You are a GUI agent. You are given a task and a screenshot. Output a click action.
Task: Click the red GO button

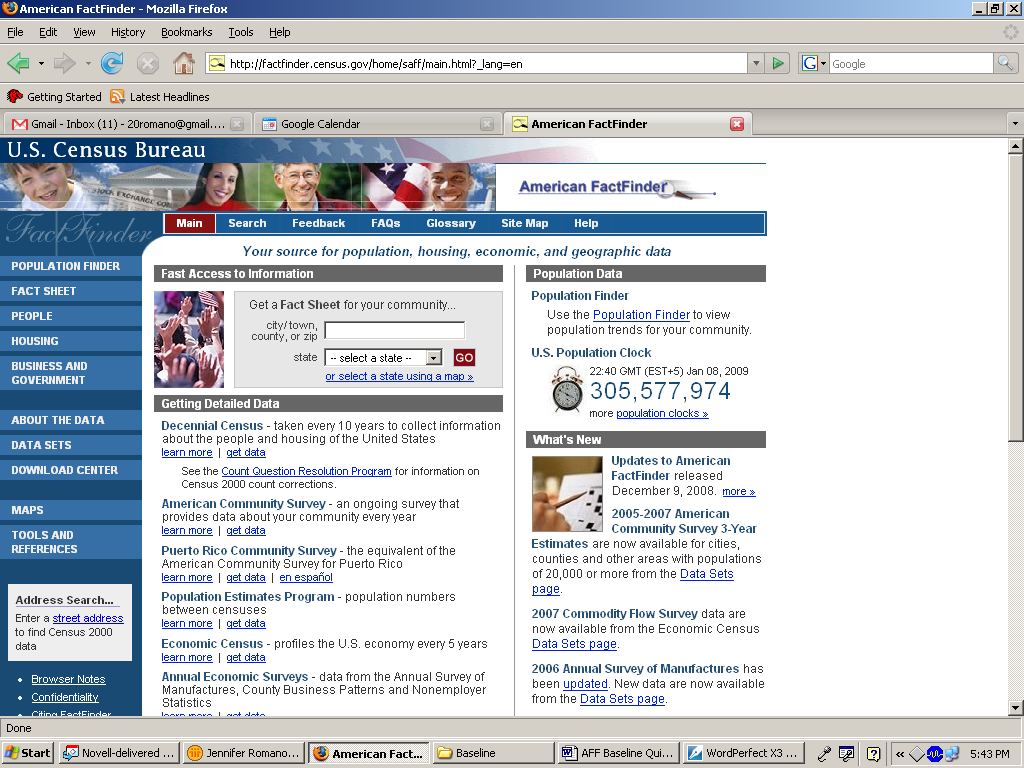click(464, 358)
